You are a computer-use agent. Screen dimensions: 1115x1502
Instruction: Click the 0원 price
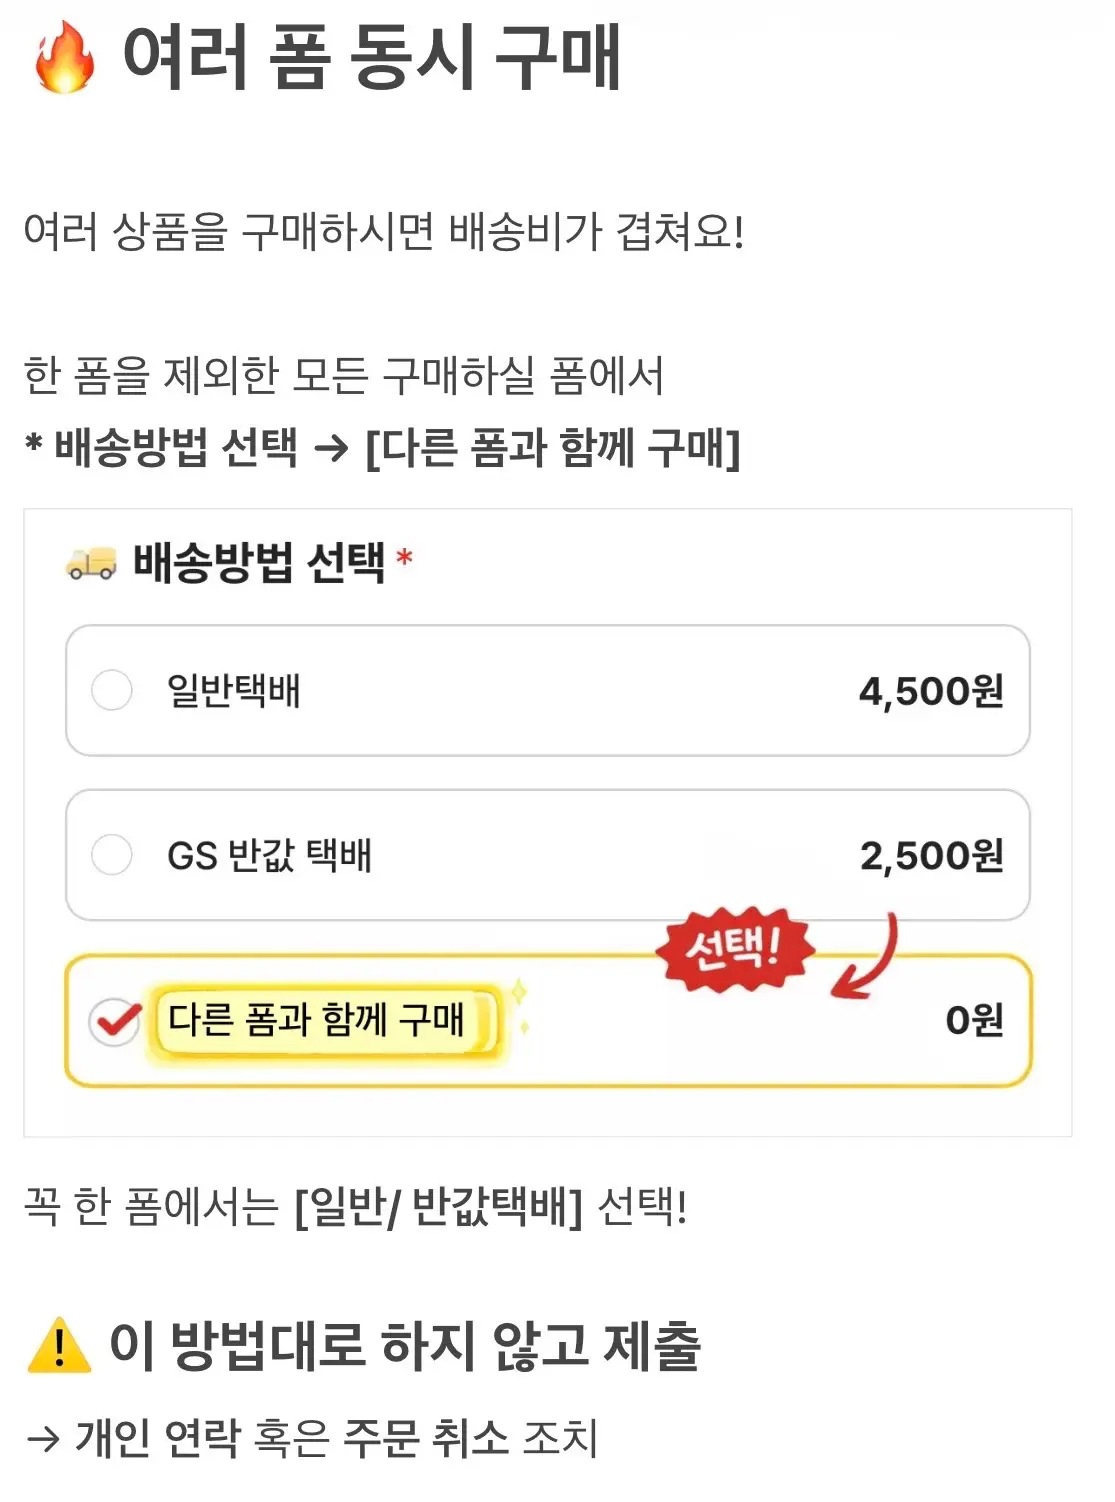point(974,1020)
